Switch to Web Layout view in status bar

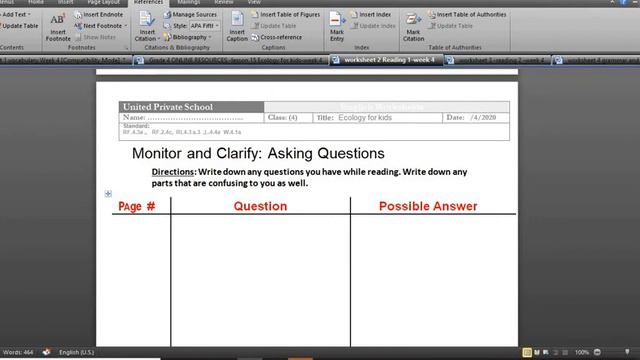coord(546,352)
